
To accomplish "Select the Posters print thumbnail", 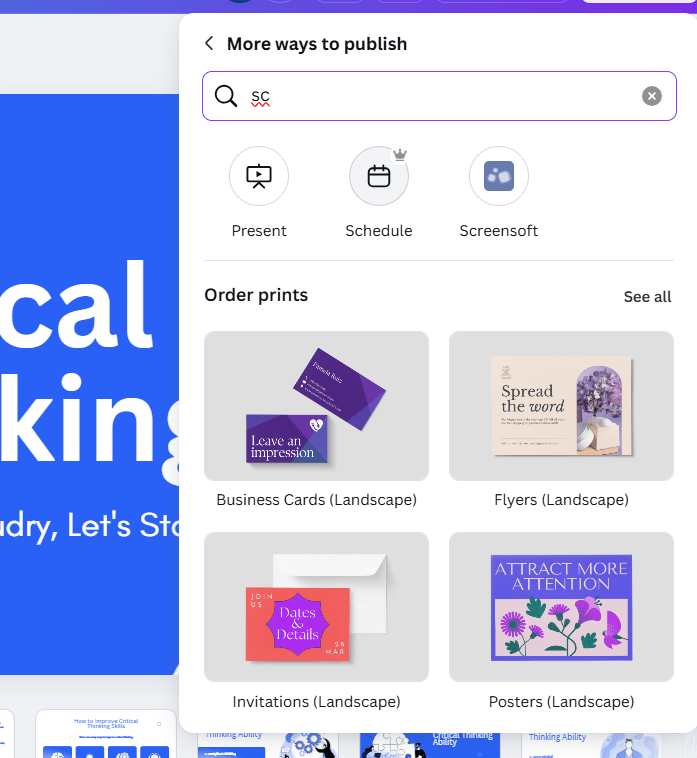I will click(561, 607).
